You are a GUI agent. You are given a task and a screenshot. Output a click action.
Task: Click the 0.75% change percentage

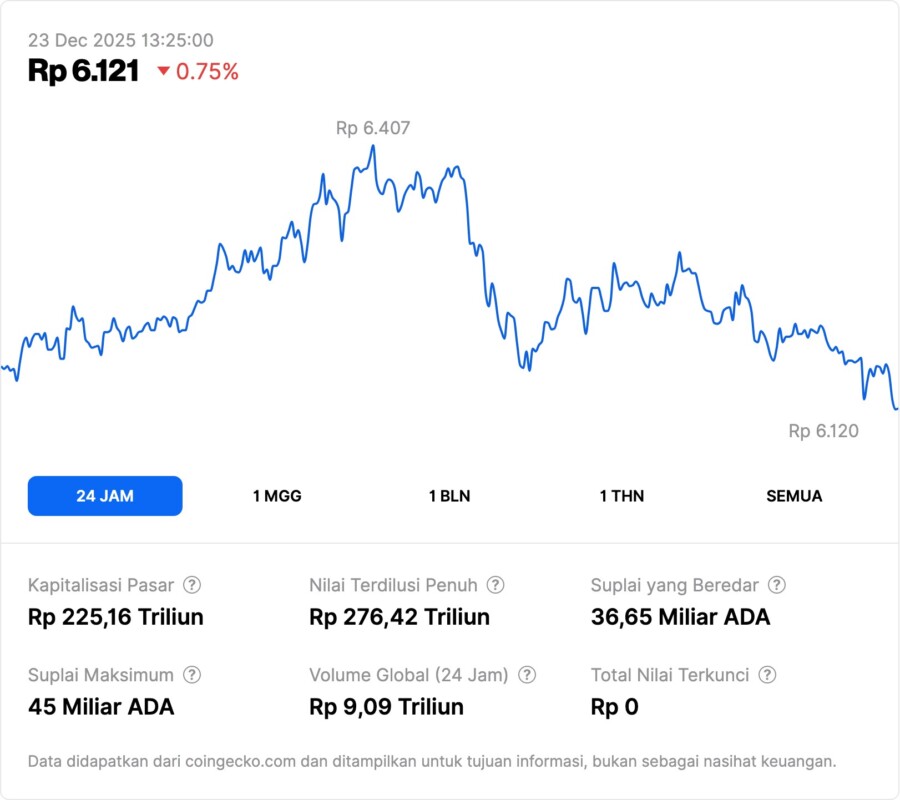[207, 72]
